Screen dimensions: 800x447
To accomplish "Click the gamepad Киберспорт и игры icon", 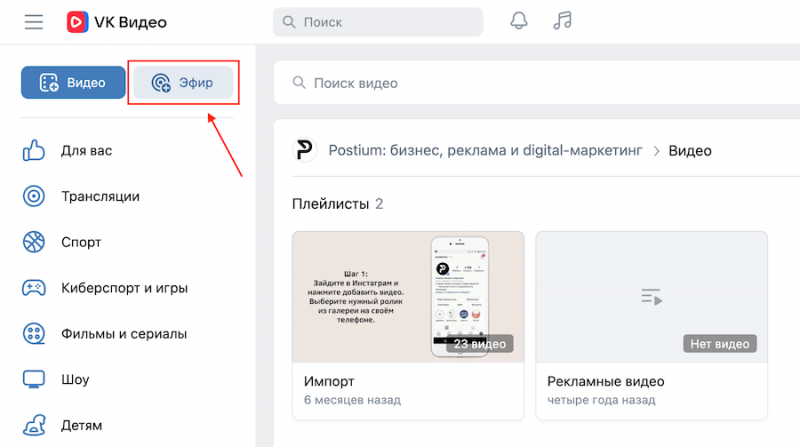I will point(34,288).
